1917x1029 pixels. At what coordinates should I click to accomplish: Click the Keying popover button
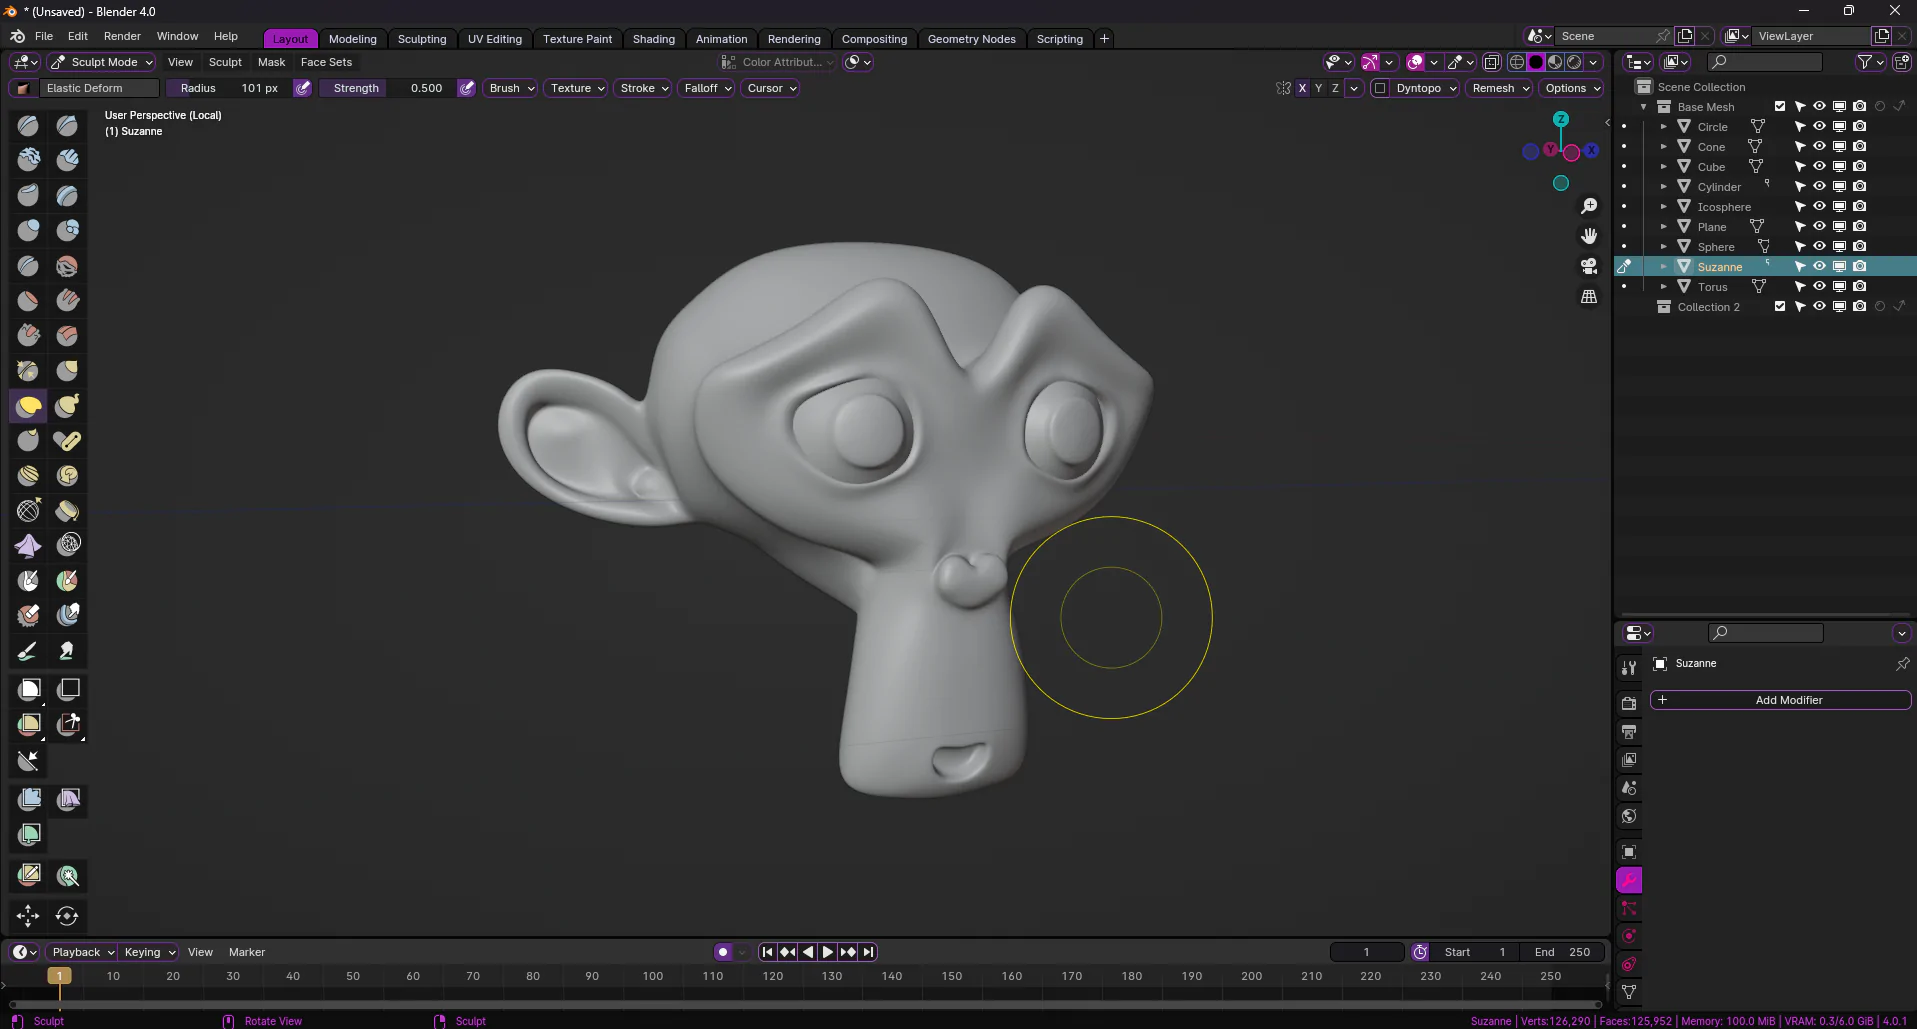pyautogui.click(x=149, y=953)
